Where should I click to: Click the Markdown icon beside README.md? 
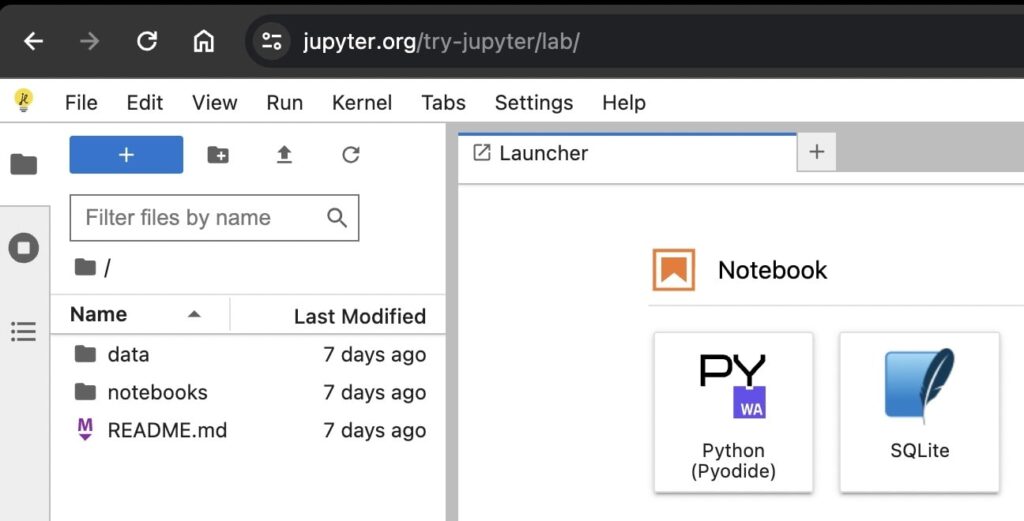click(x=86, y=430)
